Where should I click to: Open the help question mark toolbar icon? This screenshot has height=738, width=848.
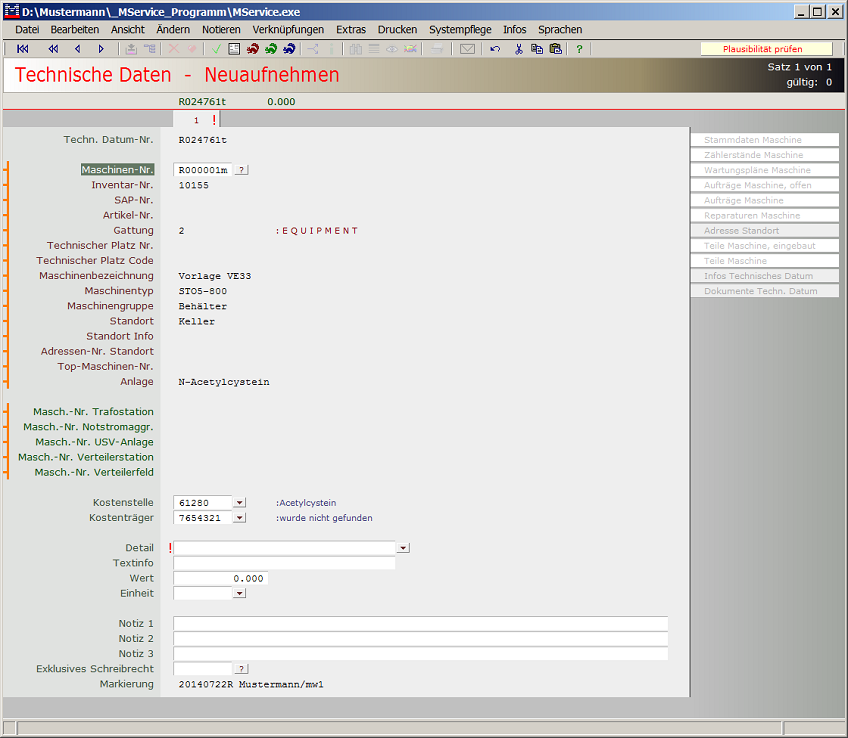click(x=579, y=49)
